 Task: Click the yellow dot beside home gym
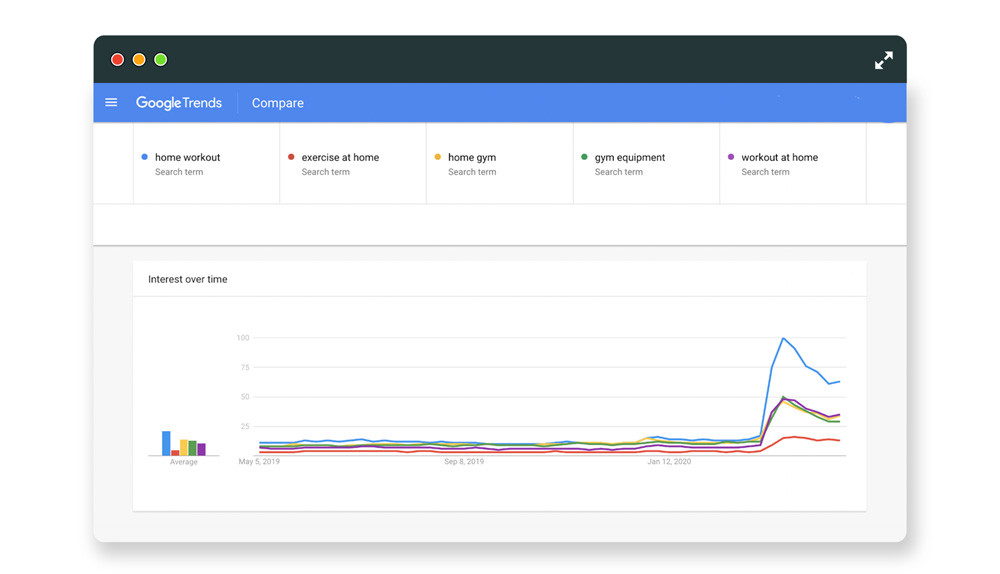[438, 157]
